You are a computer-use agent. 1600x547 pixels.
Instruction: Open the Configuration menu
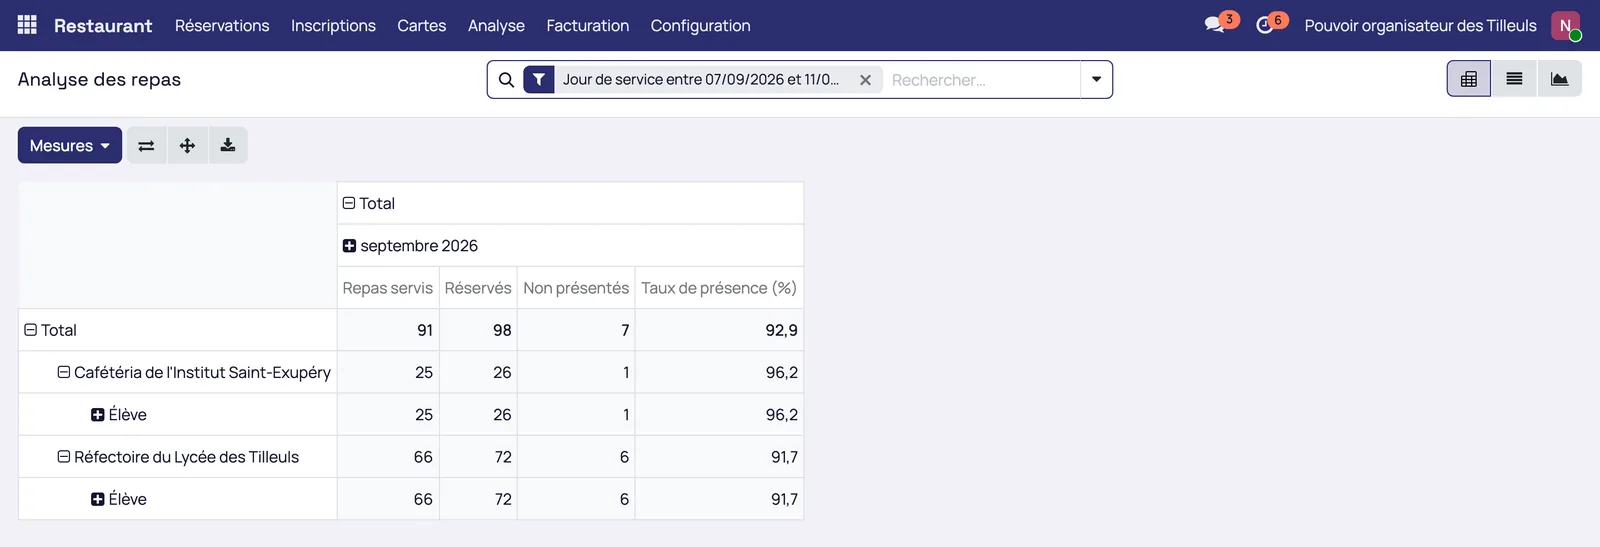pyautogui.click(x=700, y=25)
